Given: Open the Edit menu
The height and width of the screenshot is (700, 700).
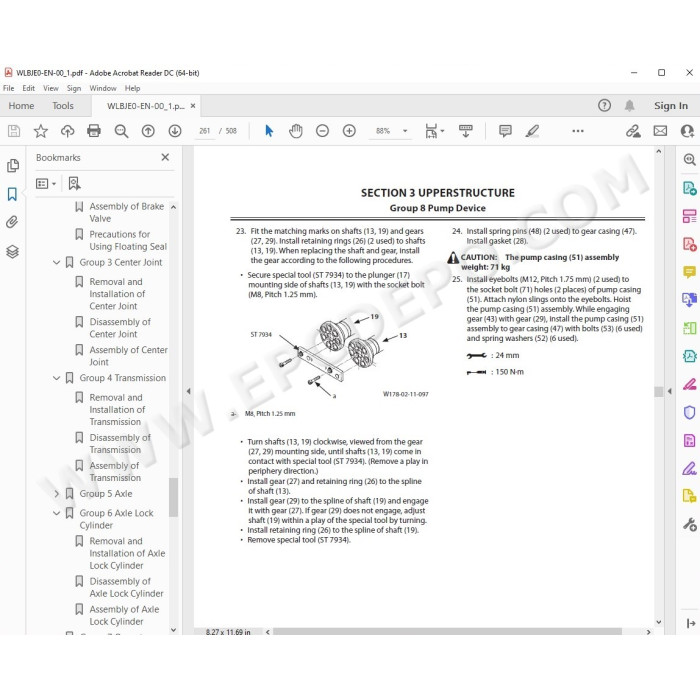Looking at the screenshot, I should pos(29,88).
